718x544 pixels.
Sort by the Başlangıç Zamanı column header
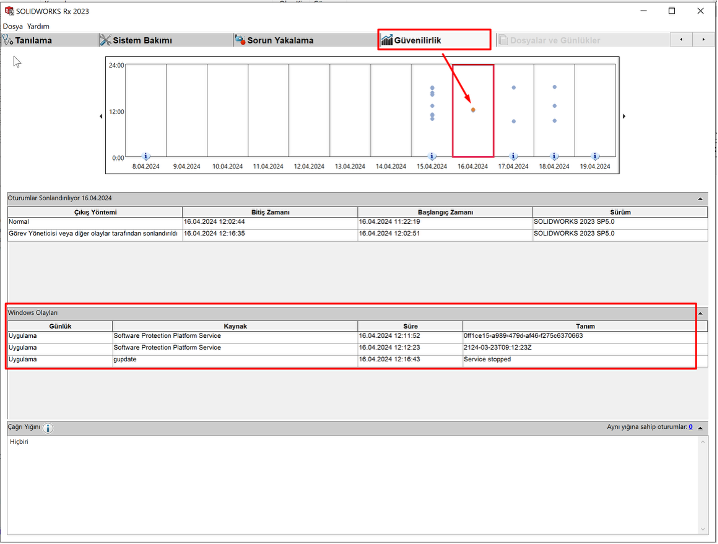445,212
